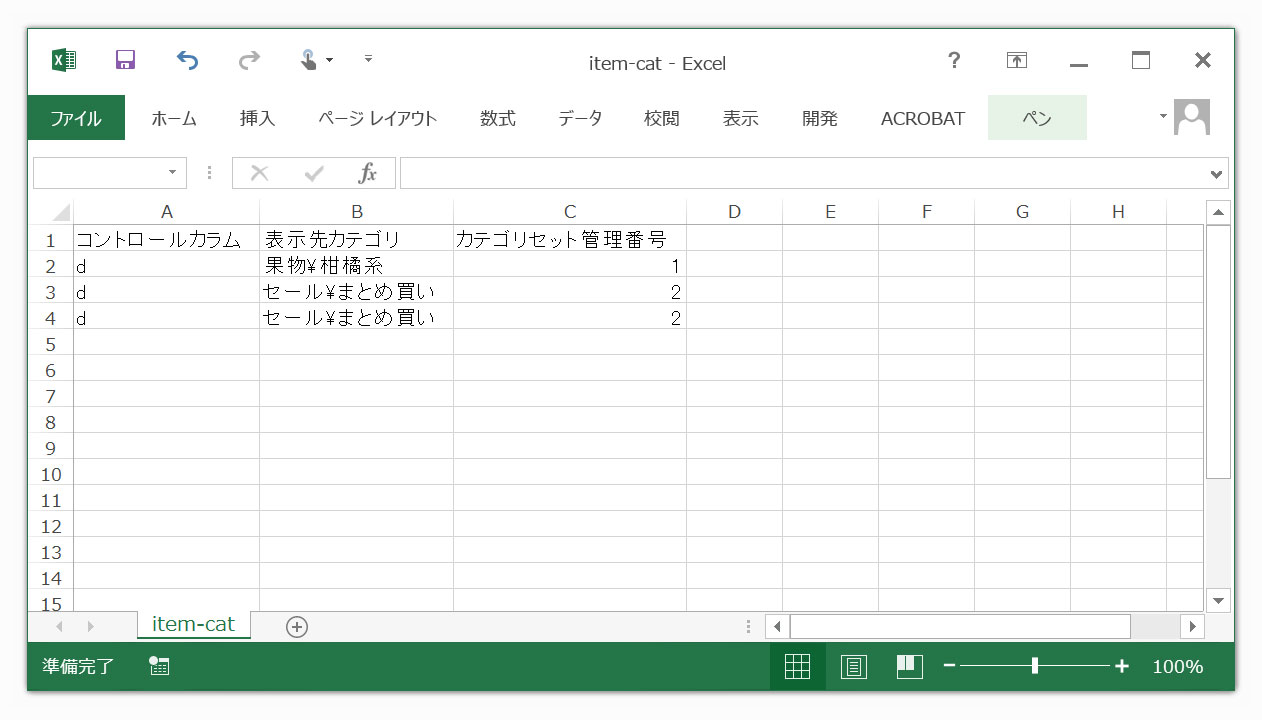Click vertical scrollbar down arrow
1262x720 pixels.
point(1218,600)
